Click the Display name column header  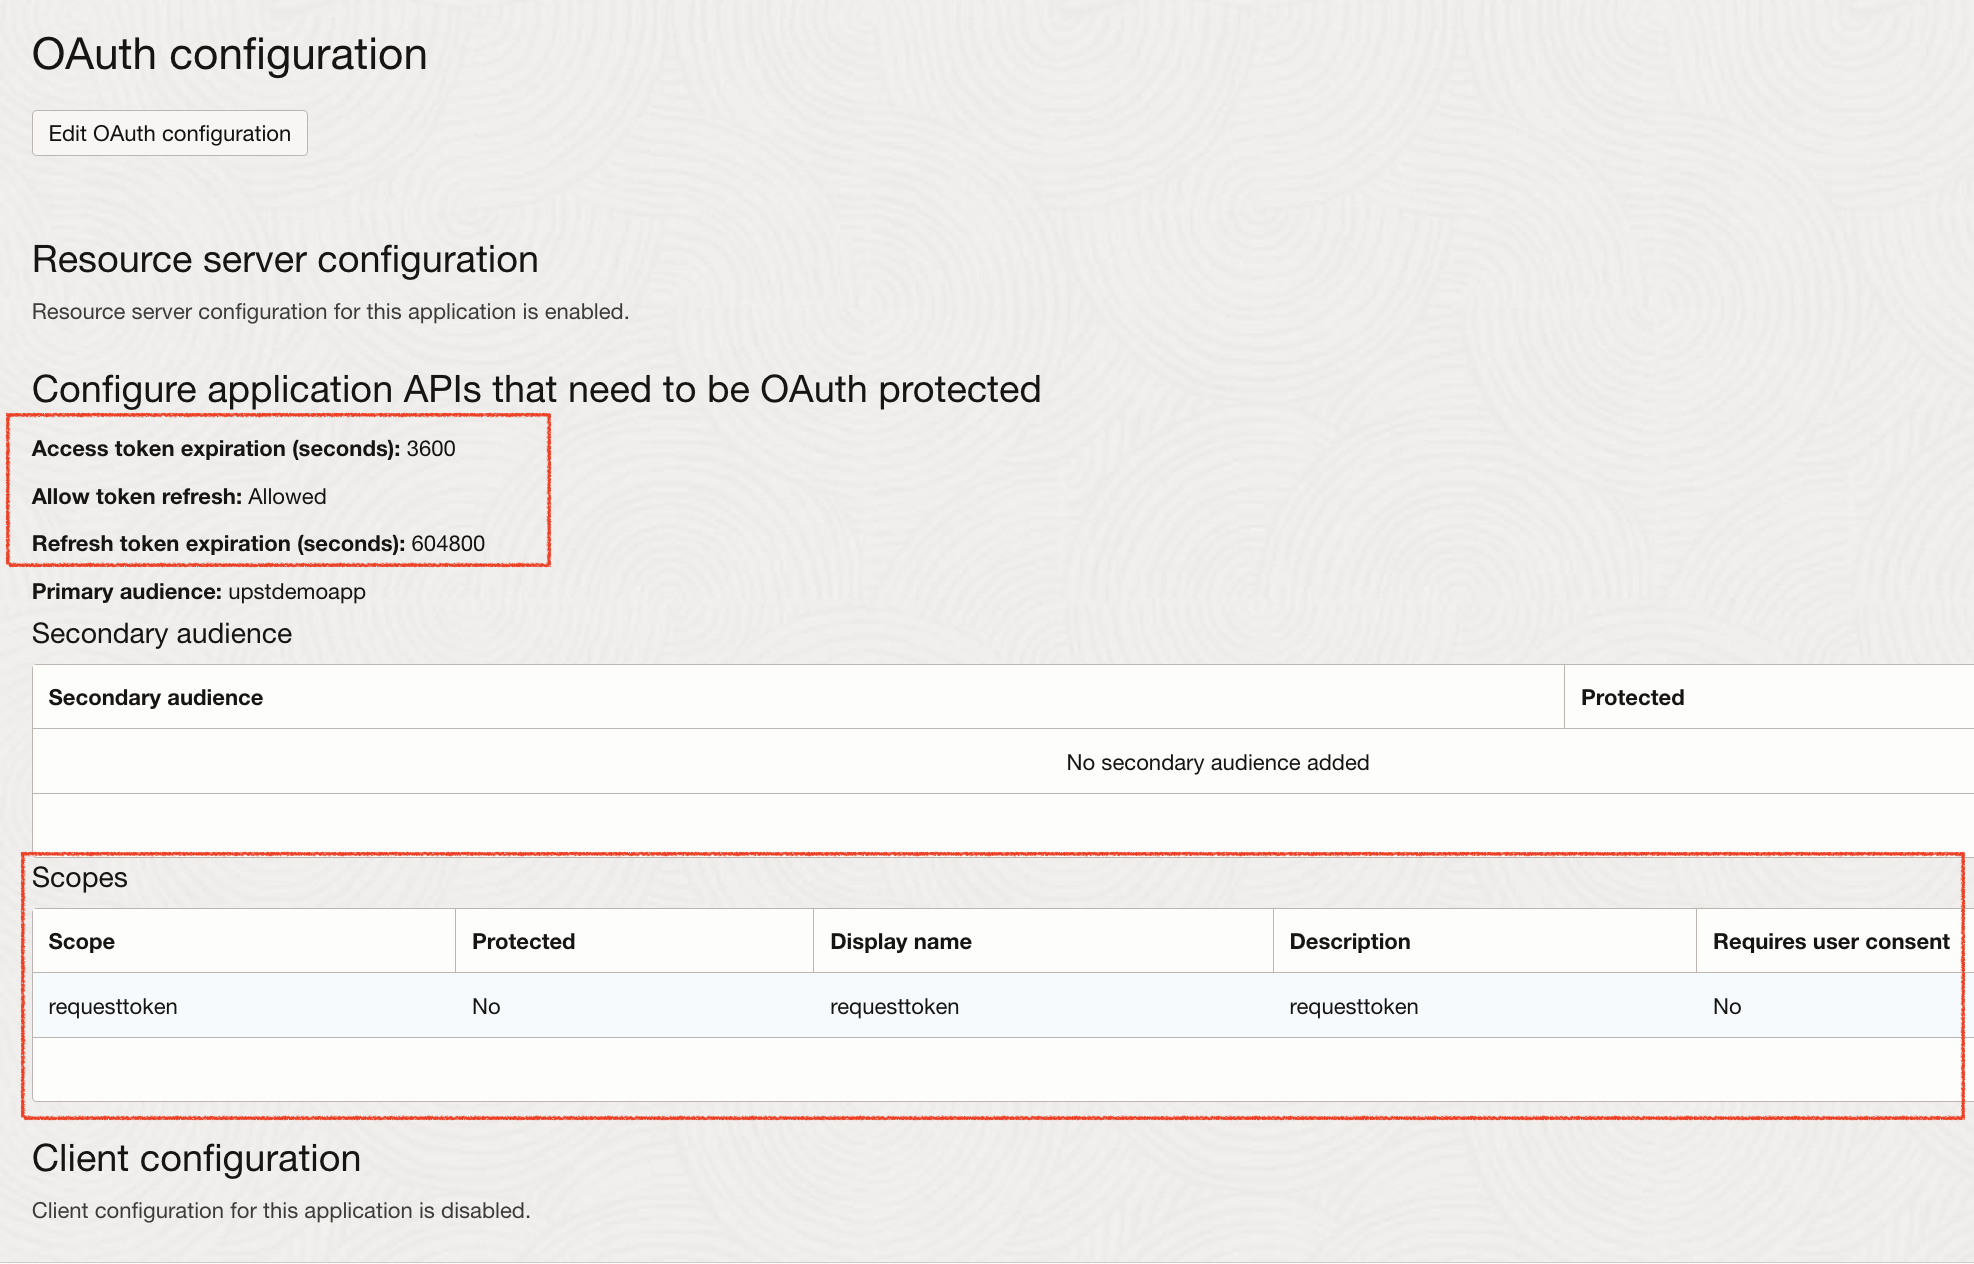tap(900, 940)
